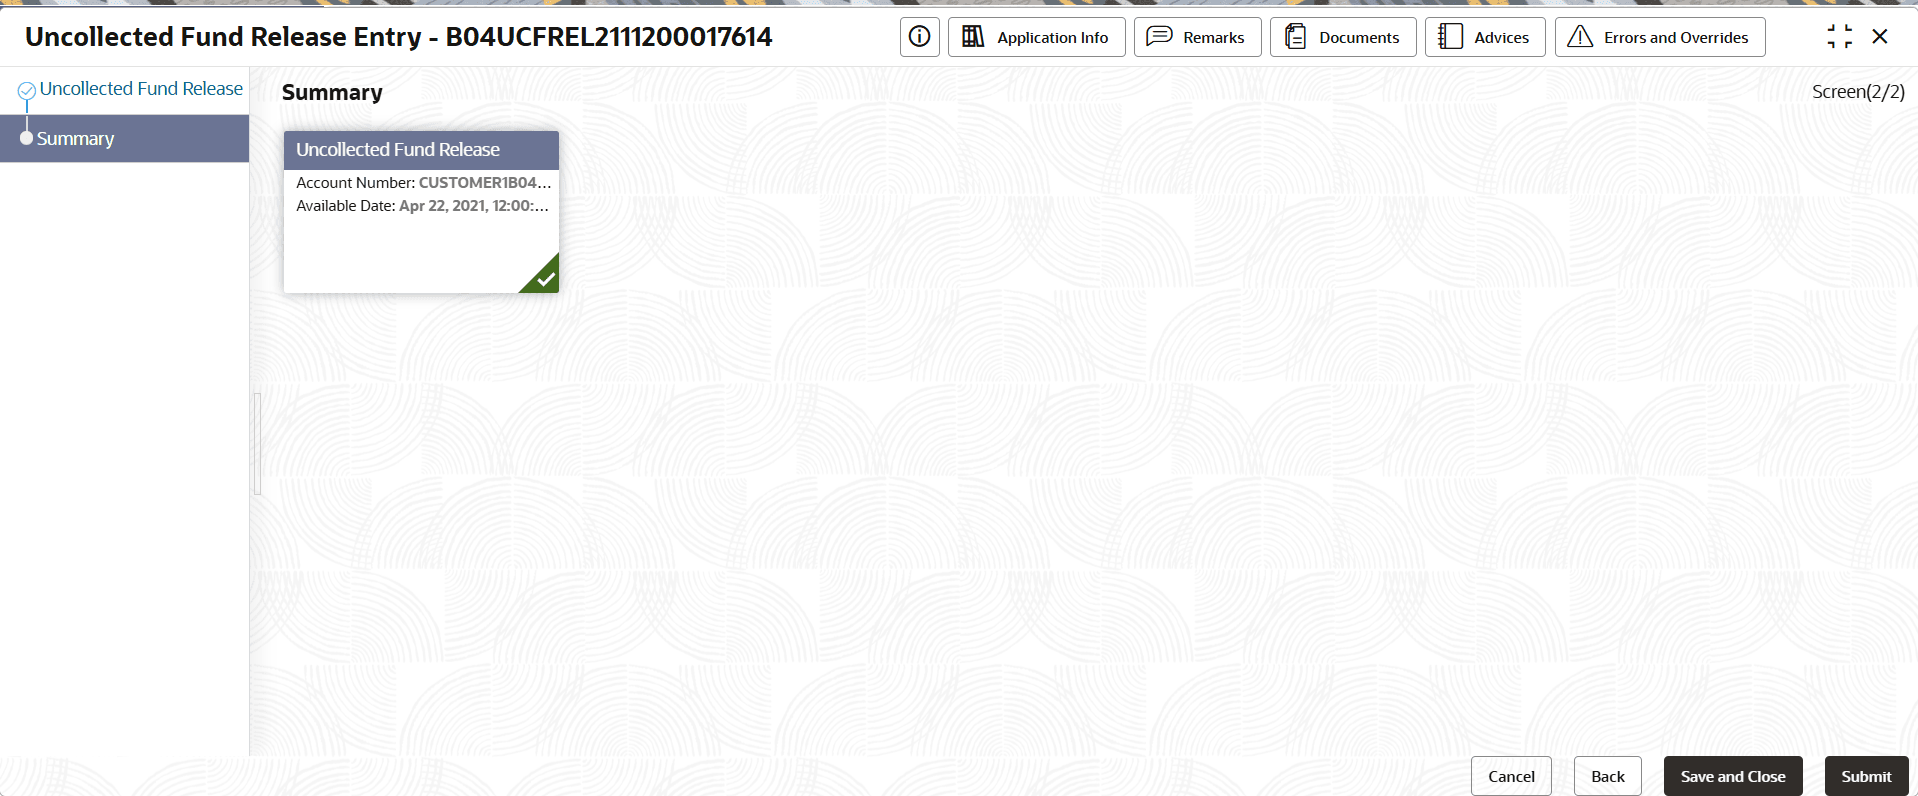
Task: Go to Uncollected Fund Release step
Action: (141, 89)
